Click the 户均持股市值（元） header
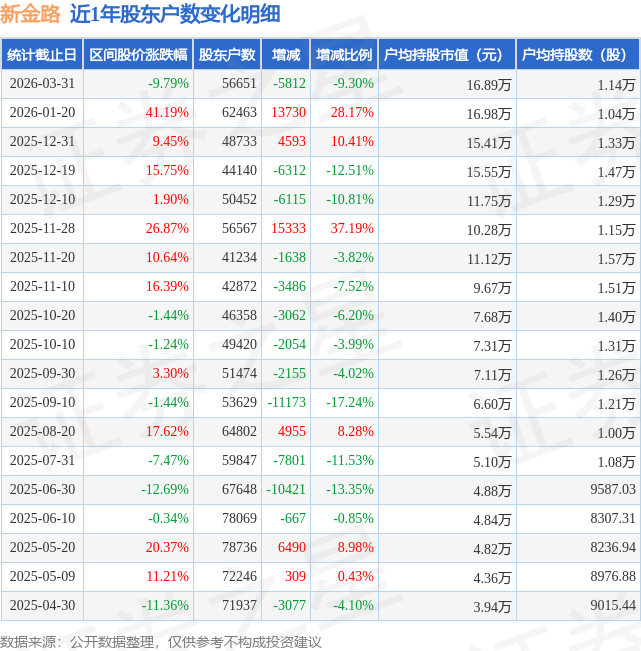 pos(447,54)
